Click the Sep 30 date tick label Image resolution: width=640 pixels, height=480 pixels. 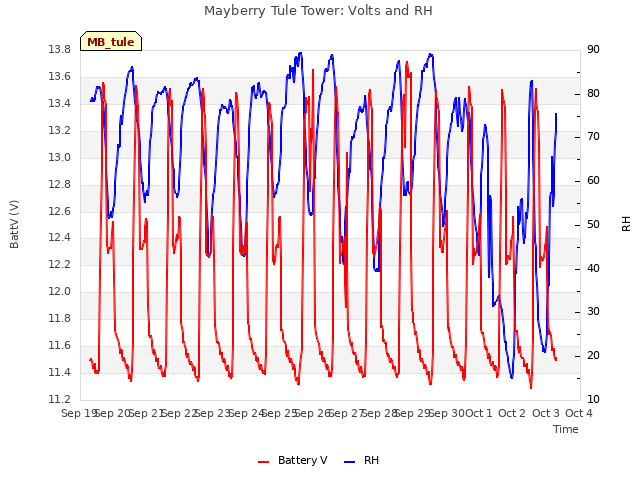pyautogui.click(x=446, y=413)
